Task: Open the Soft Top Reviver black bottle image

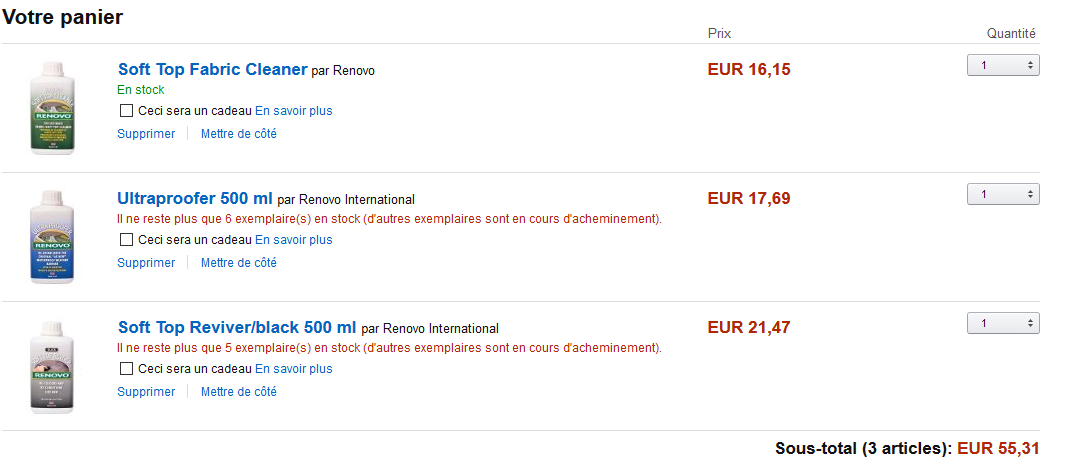Action: coord(52,366)
